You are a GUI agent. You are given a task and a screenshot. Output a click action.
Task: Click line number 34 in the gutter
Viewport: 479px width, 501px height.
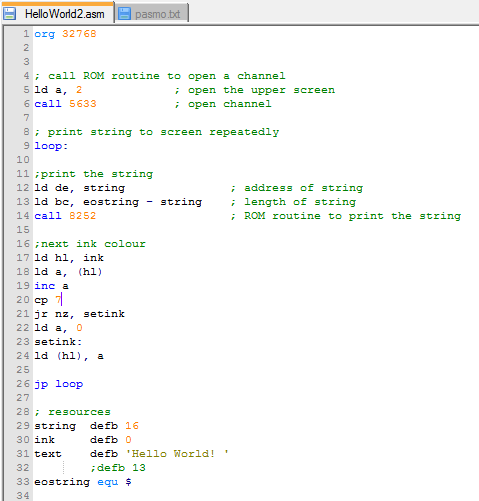tap(23, 496)
